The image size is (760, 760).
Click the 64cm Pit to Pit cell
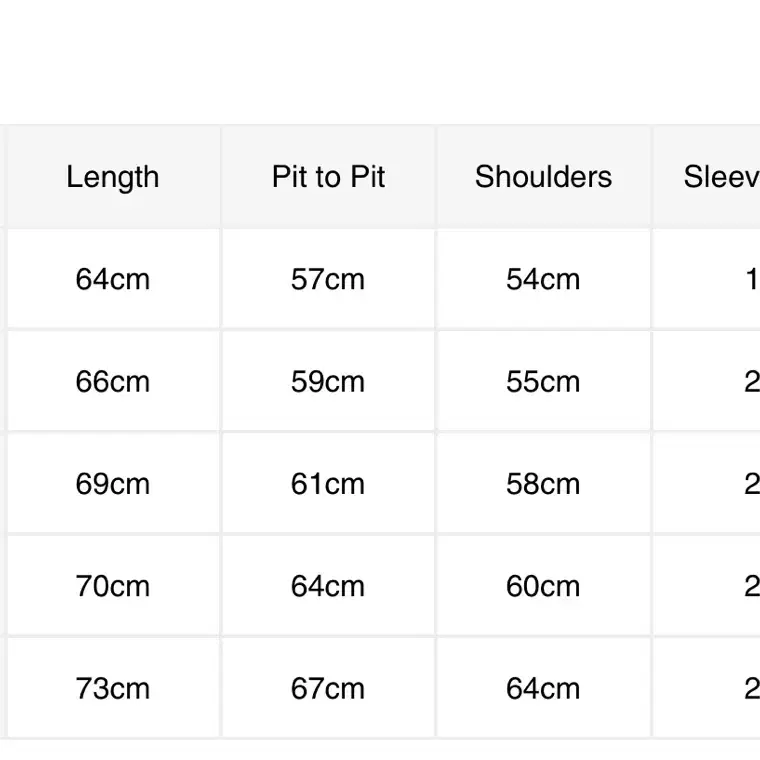[329, 586]
